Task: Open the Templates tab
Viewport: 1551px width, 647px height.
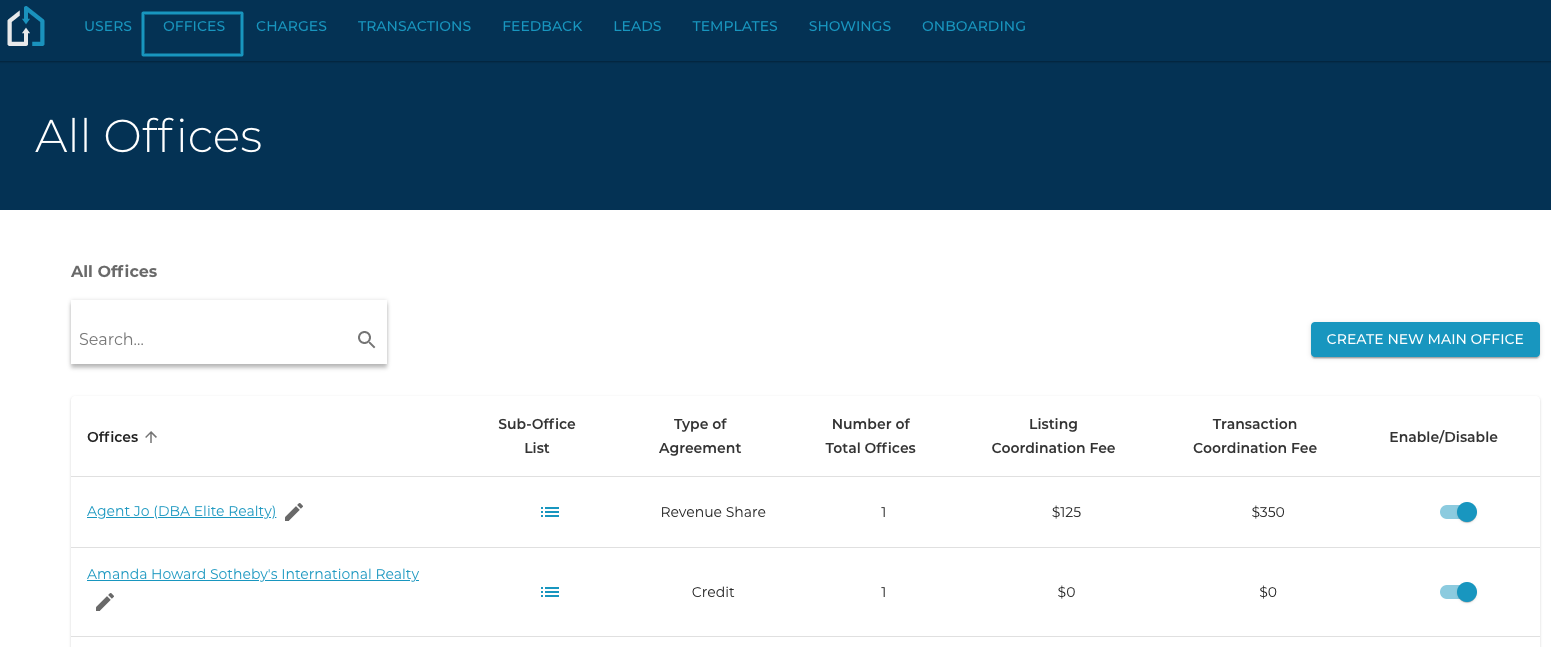Action: click(x=735, y=26)
